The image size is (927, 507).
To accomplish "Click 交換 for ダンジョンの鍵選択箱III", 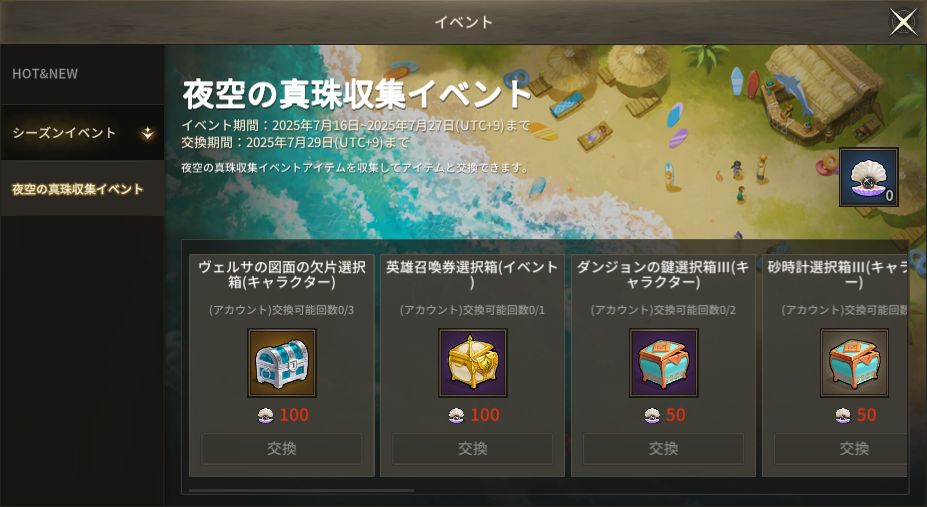I will click(x=663, y=448).
